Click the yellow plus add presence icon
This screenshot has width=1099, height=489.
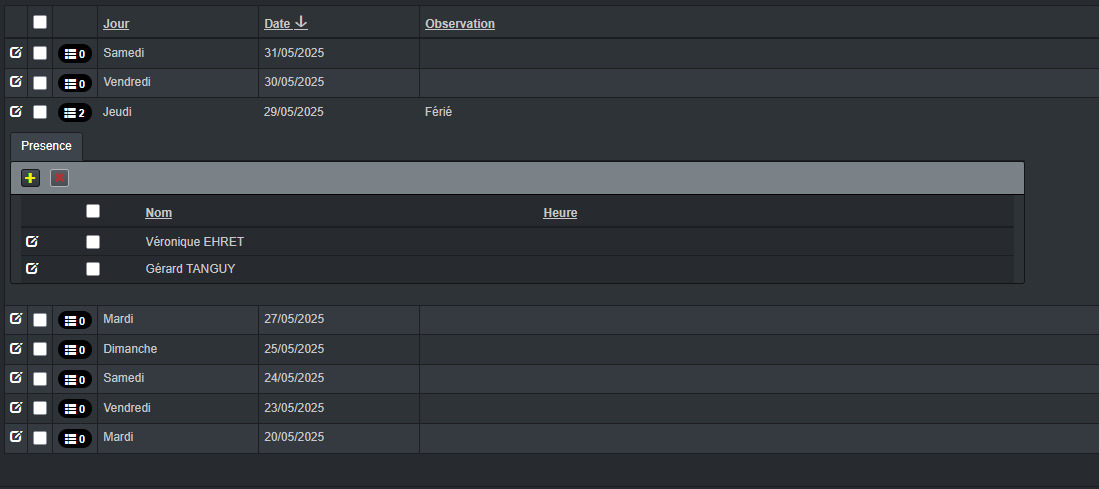pyautogui.click(x=30, y=178)
